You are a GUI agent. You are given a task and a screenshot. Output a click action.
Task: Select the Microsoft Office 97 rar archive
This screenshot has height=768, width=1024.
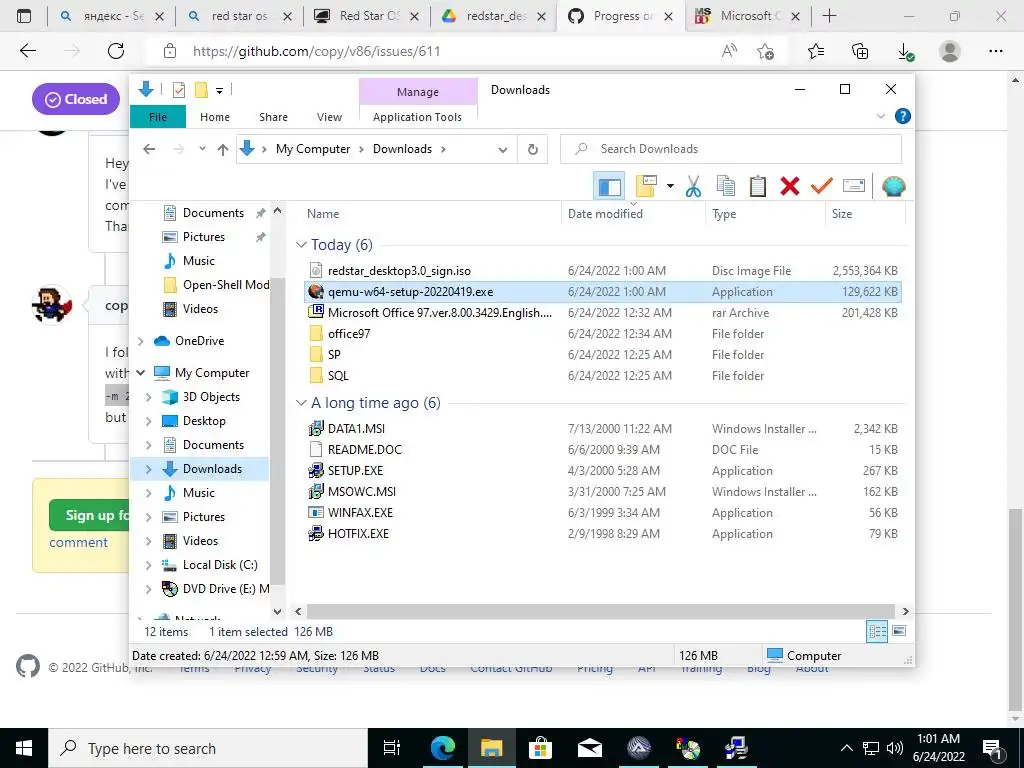click(x=440, y=313)
